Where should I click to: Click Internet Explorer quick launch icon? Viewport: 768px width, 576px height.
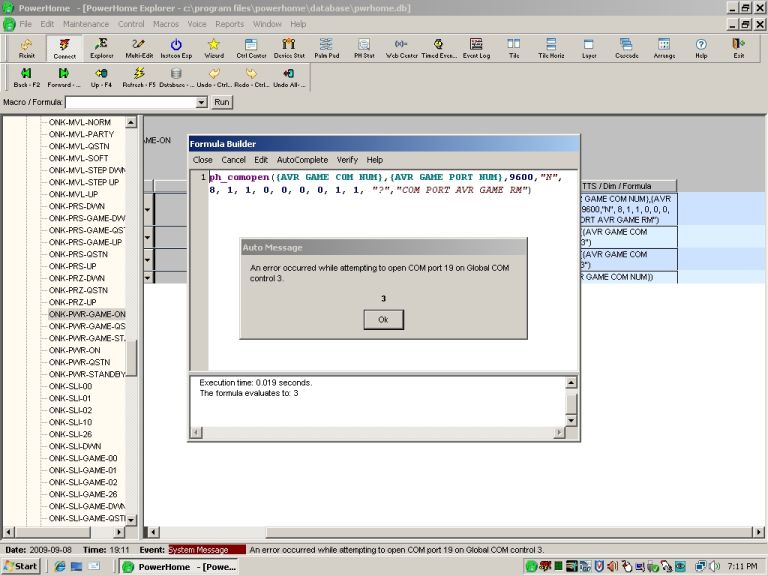point(60,566)
